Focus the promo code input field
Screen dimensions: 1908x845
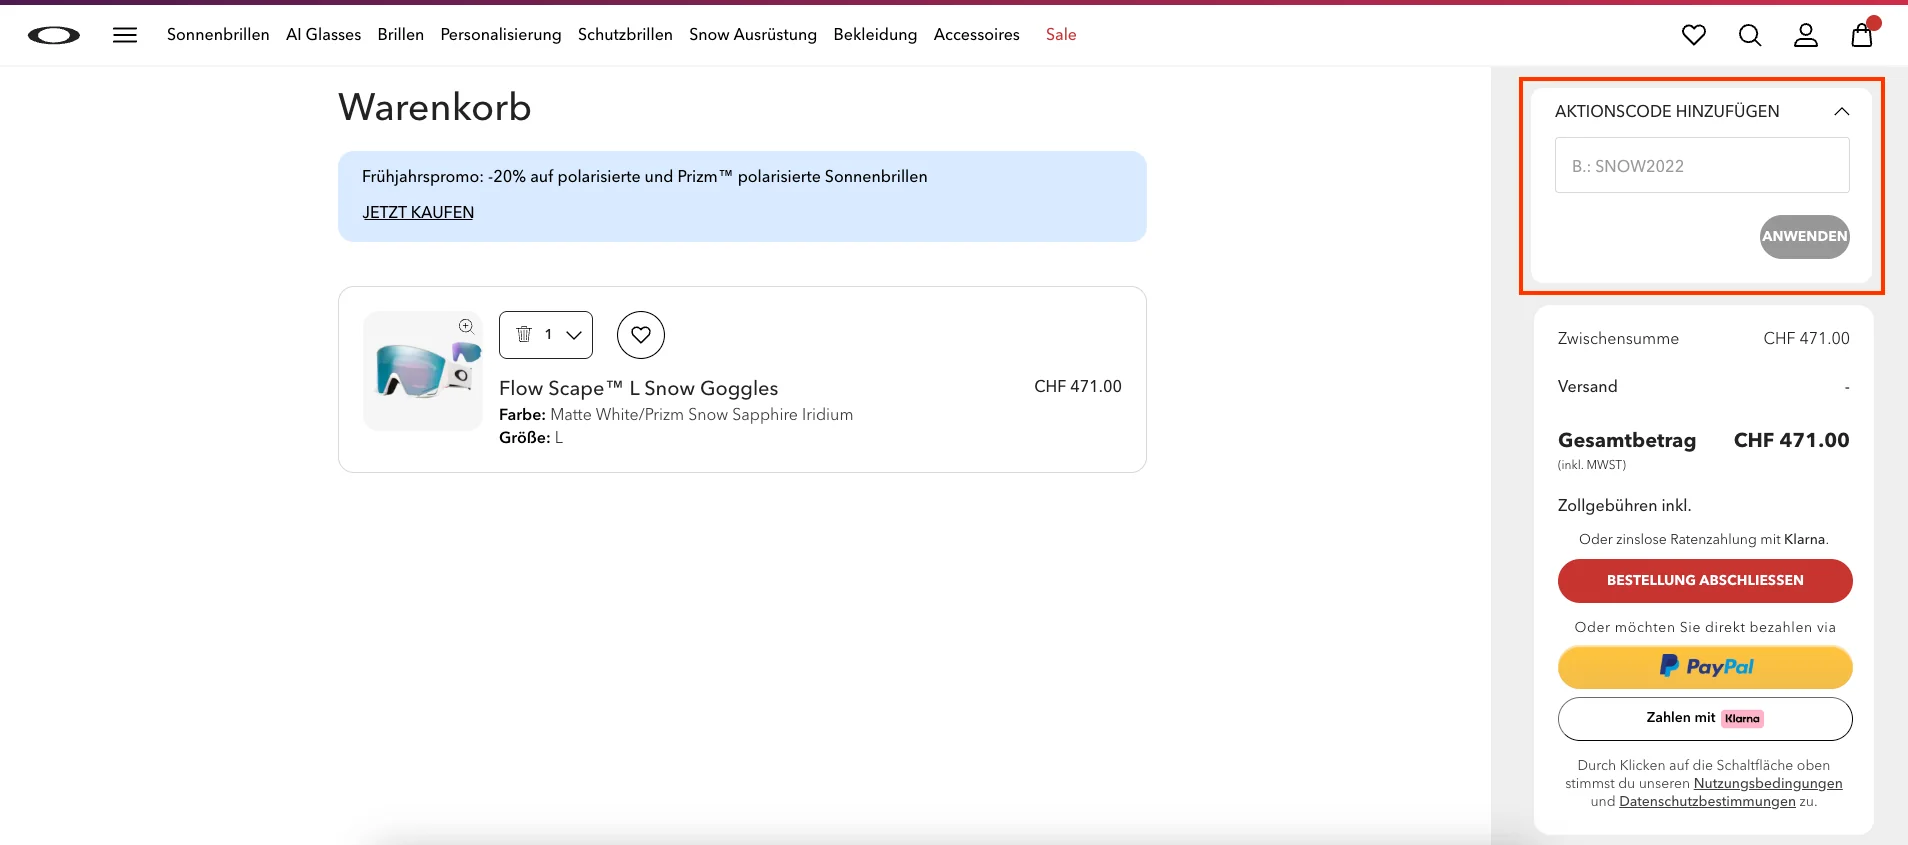point(1701,166)
